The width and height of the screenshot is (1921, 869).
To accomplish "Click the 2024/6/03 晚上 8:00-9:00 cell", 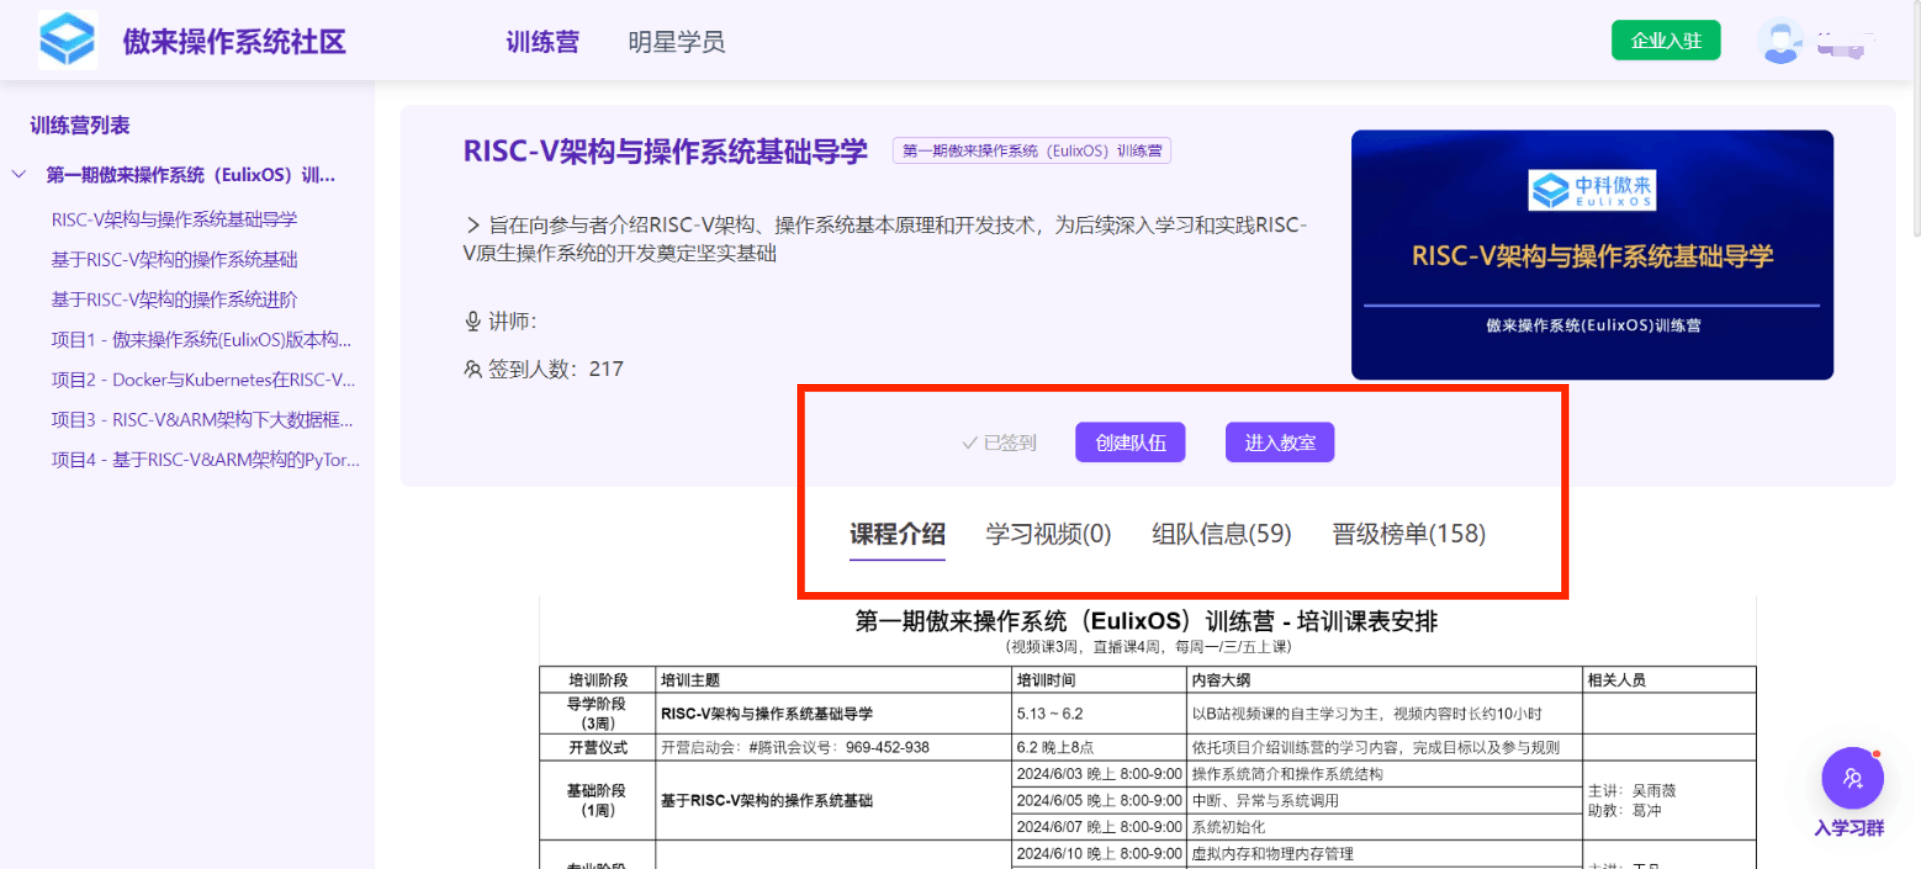I will point(1098,774).
